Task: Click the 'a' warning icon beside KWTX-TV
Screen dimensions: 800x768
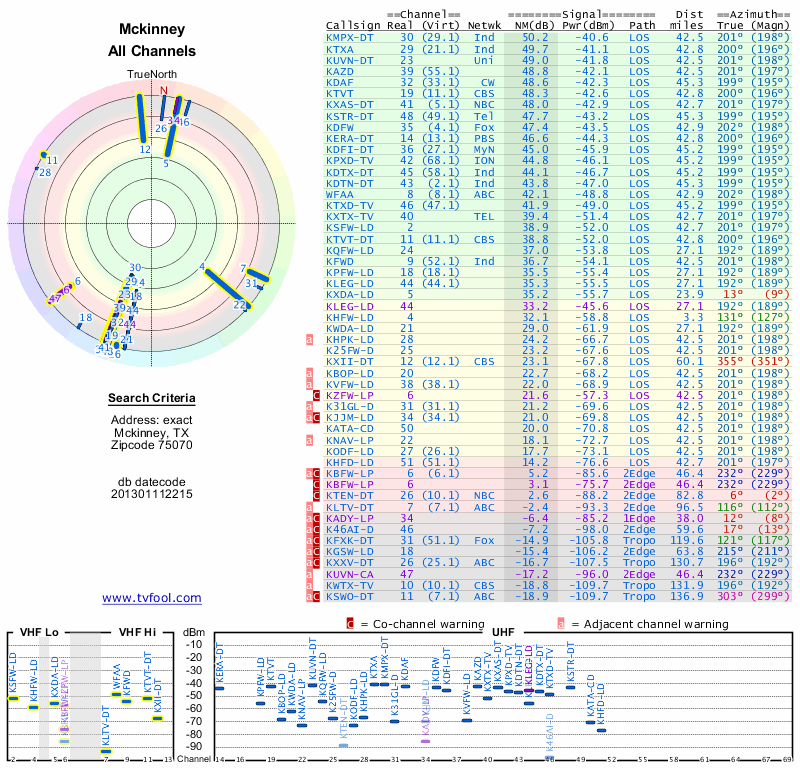Action: click(309, 585)
